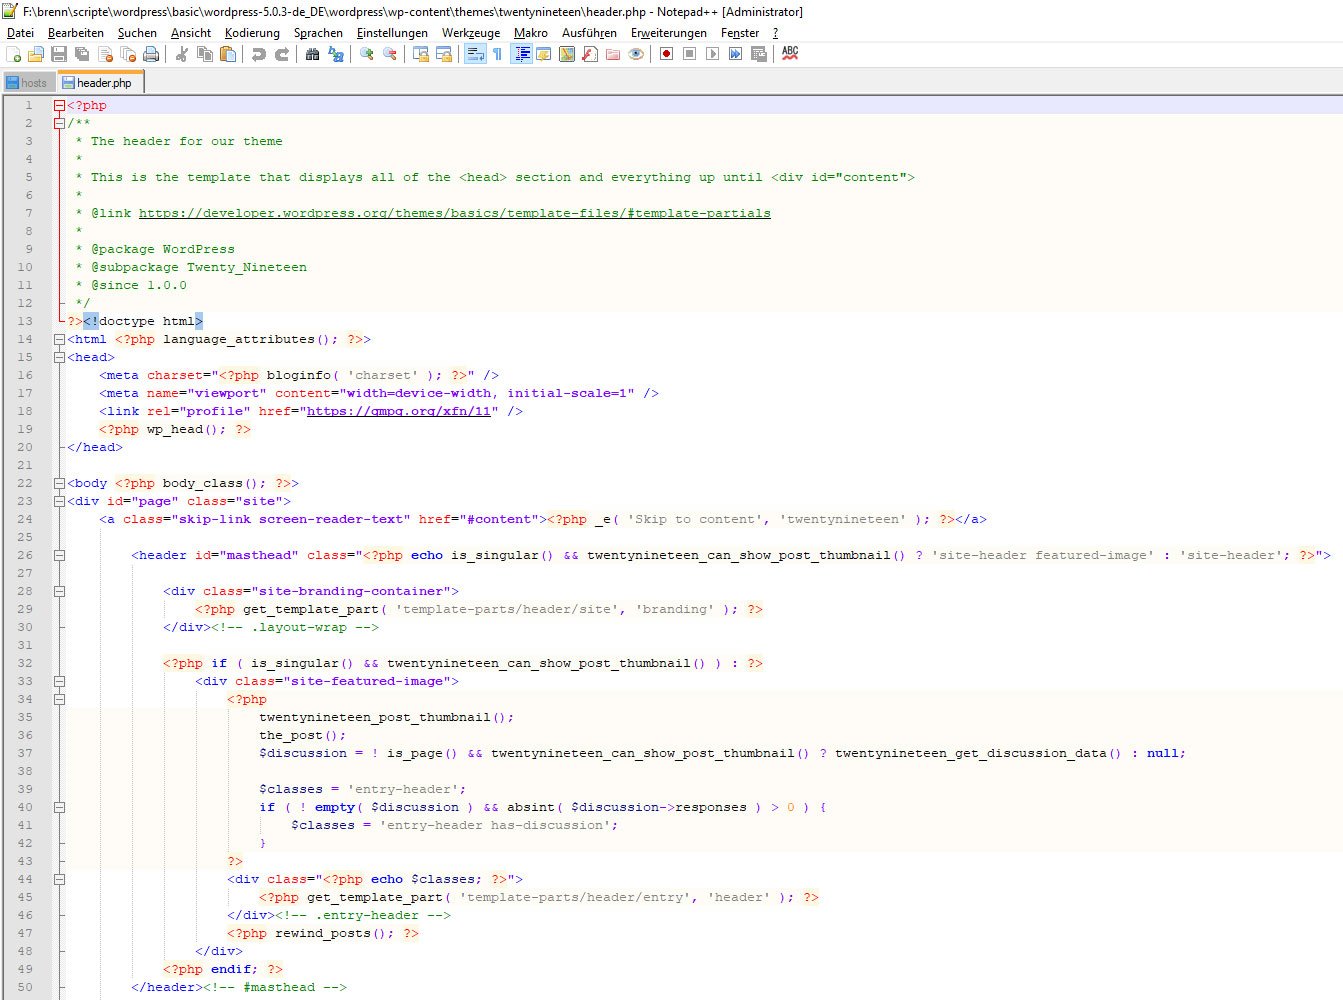The height and width of the screenshot is (1000, 1343).
Task: Collapse the <html> fold marker on line 14
Action: (x=59, y=339)
